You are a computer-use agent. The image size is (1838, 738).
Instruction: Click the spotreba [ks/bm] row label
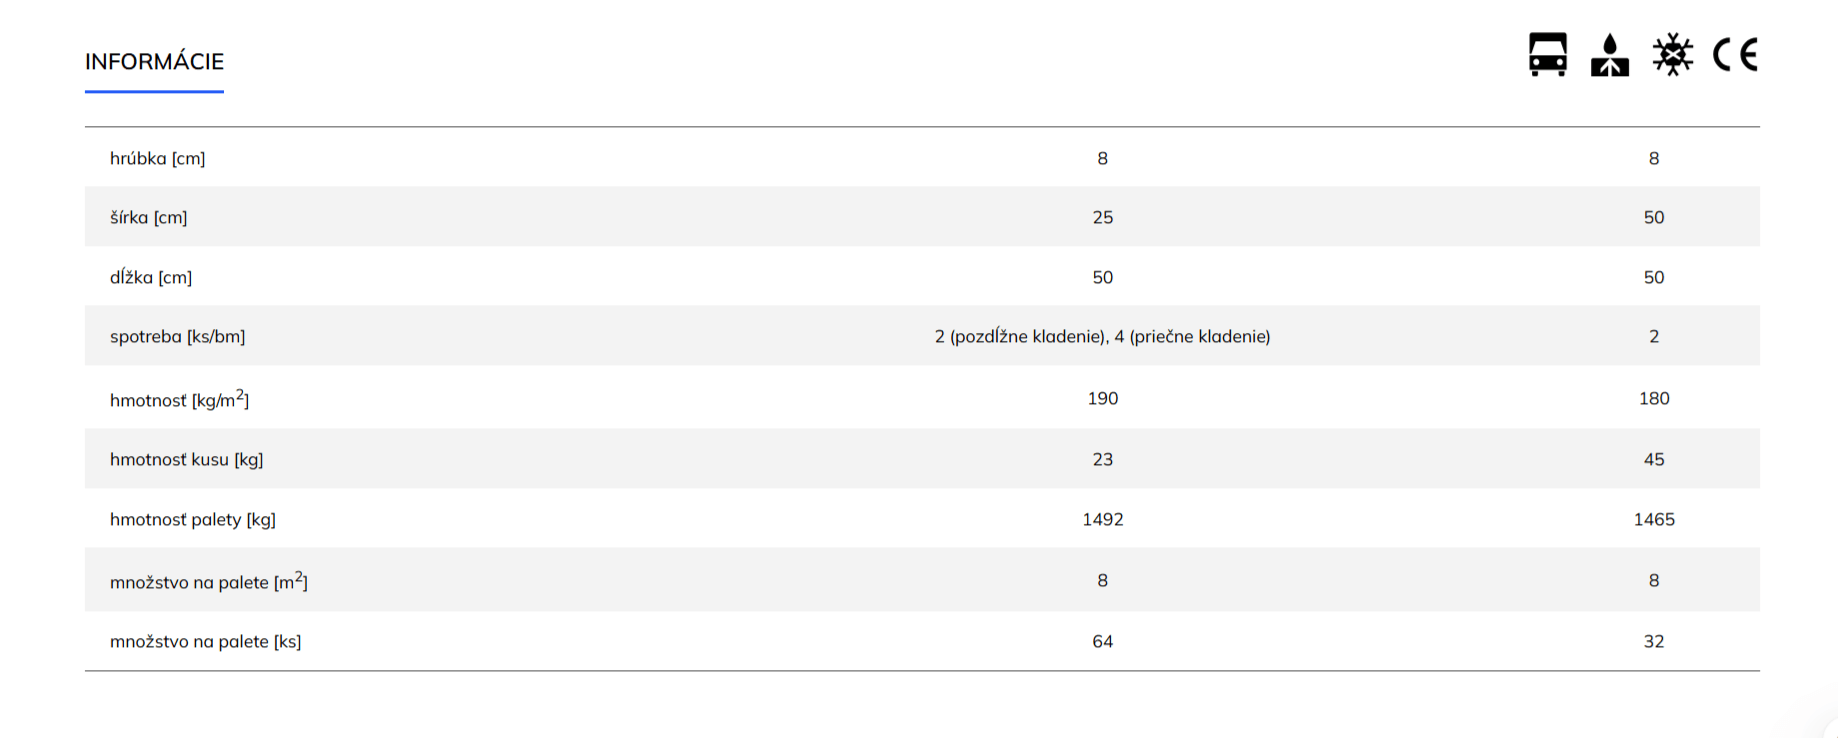pyautogui.click(x=178, y=336)
